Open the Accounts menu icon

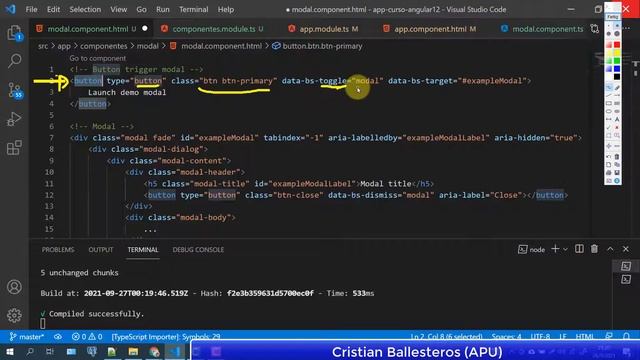click(14, 287)
